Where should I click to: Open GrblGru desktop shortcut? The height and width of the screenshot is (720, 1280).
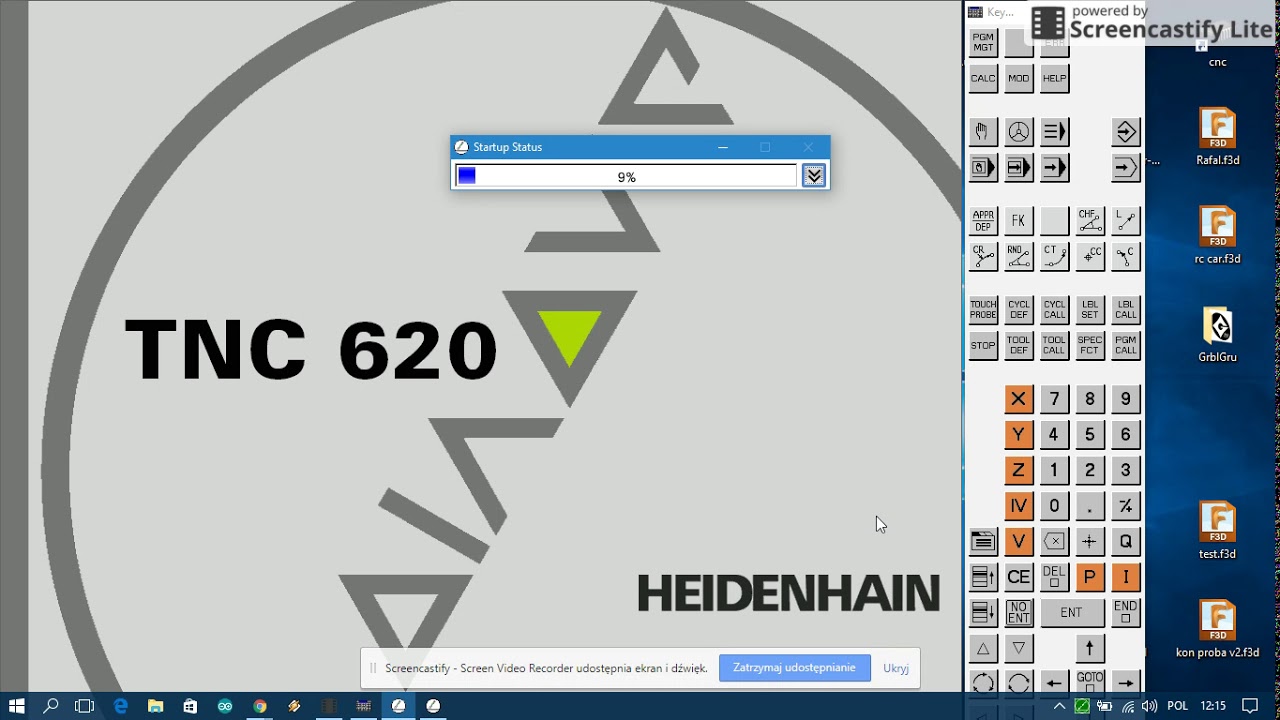click(1217, 334)
